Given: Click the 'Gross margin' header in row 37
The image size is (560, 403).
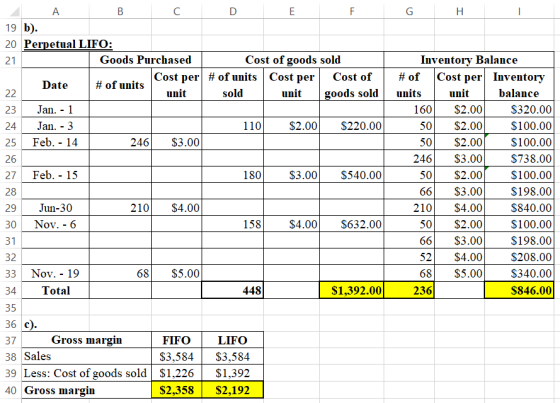Looking at the screenshot, I should point(87,340).
